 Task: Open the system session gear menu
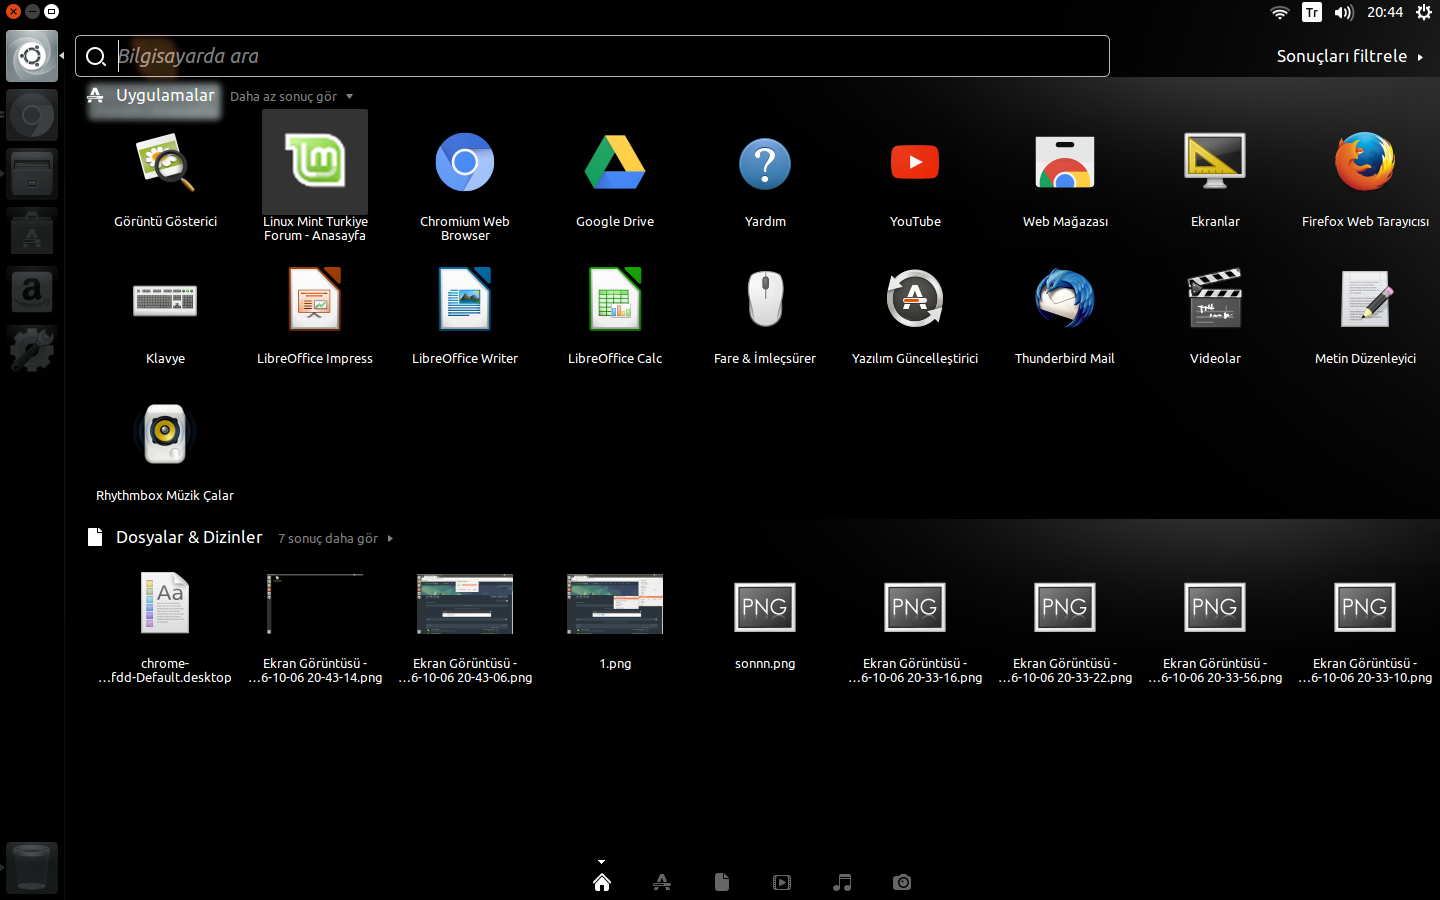[x=1424, y=12]
